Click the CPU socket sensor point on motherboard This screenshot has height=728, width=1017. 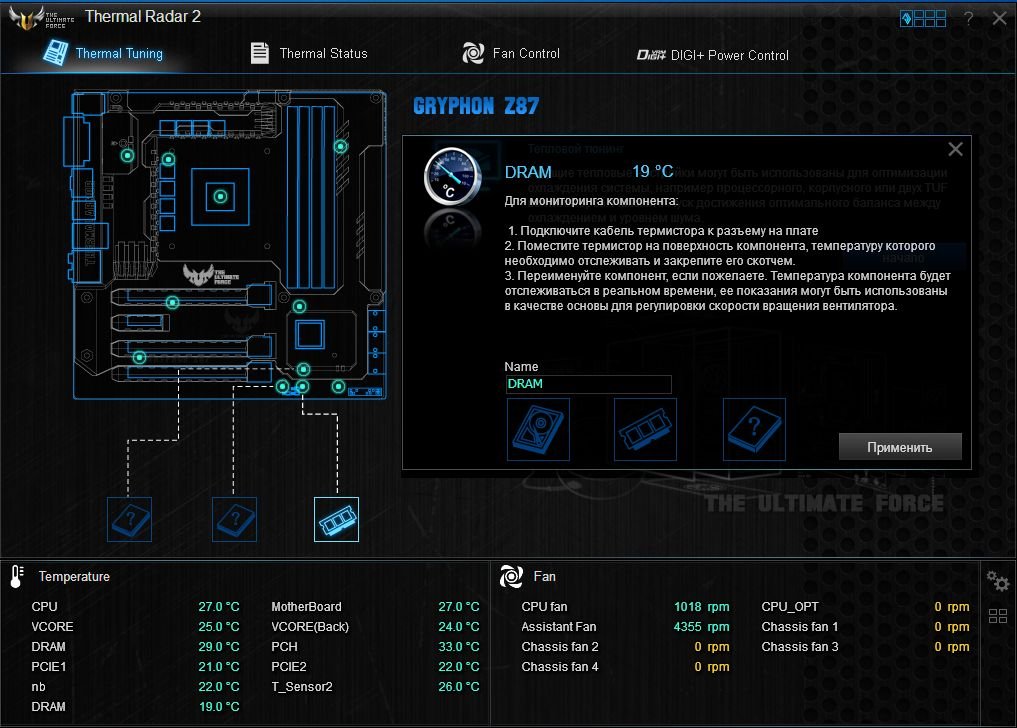(x=221, y=196)
